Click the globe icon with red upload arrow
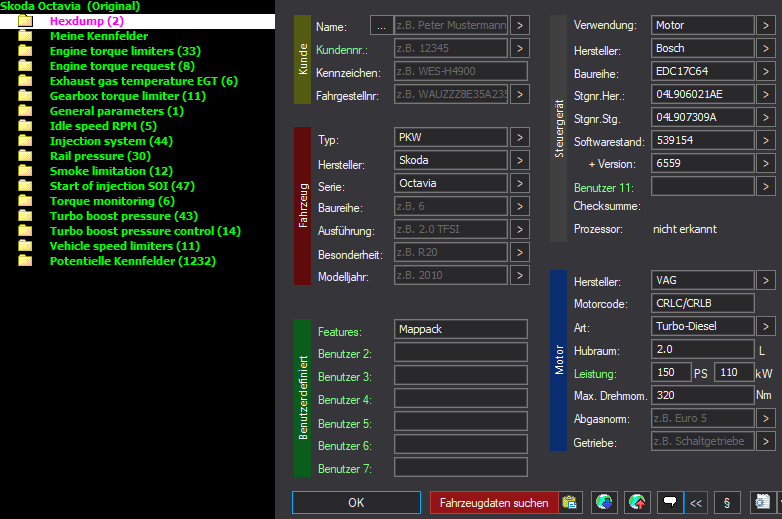Screen dimensions: 782x519 point(637,503)
